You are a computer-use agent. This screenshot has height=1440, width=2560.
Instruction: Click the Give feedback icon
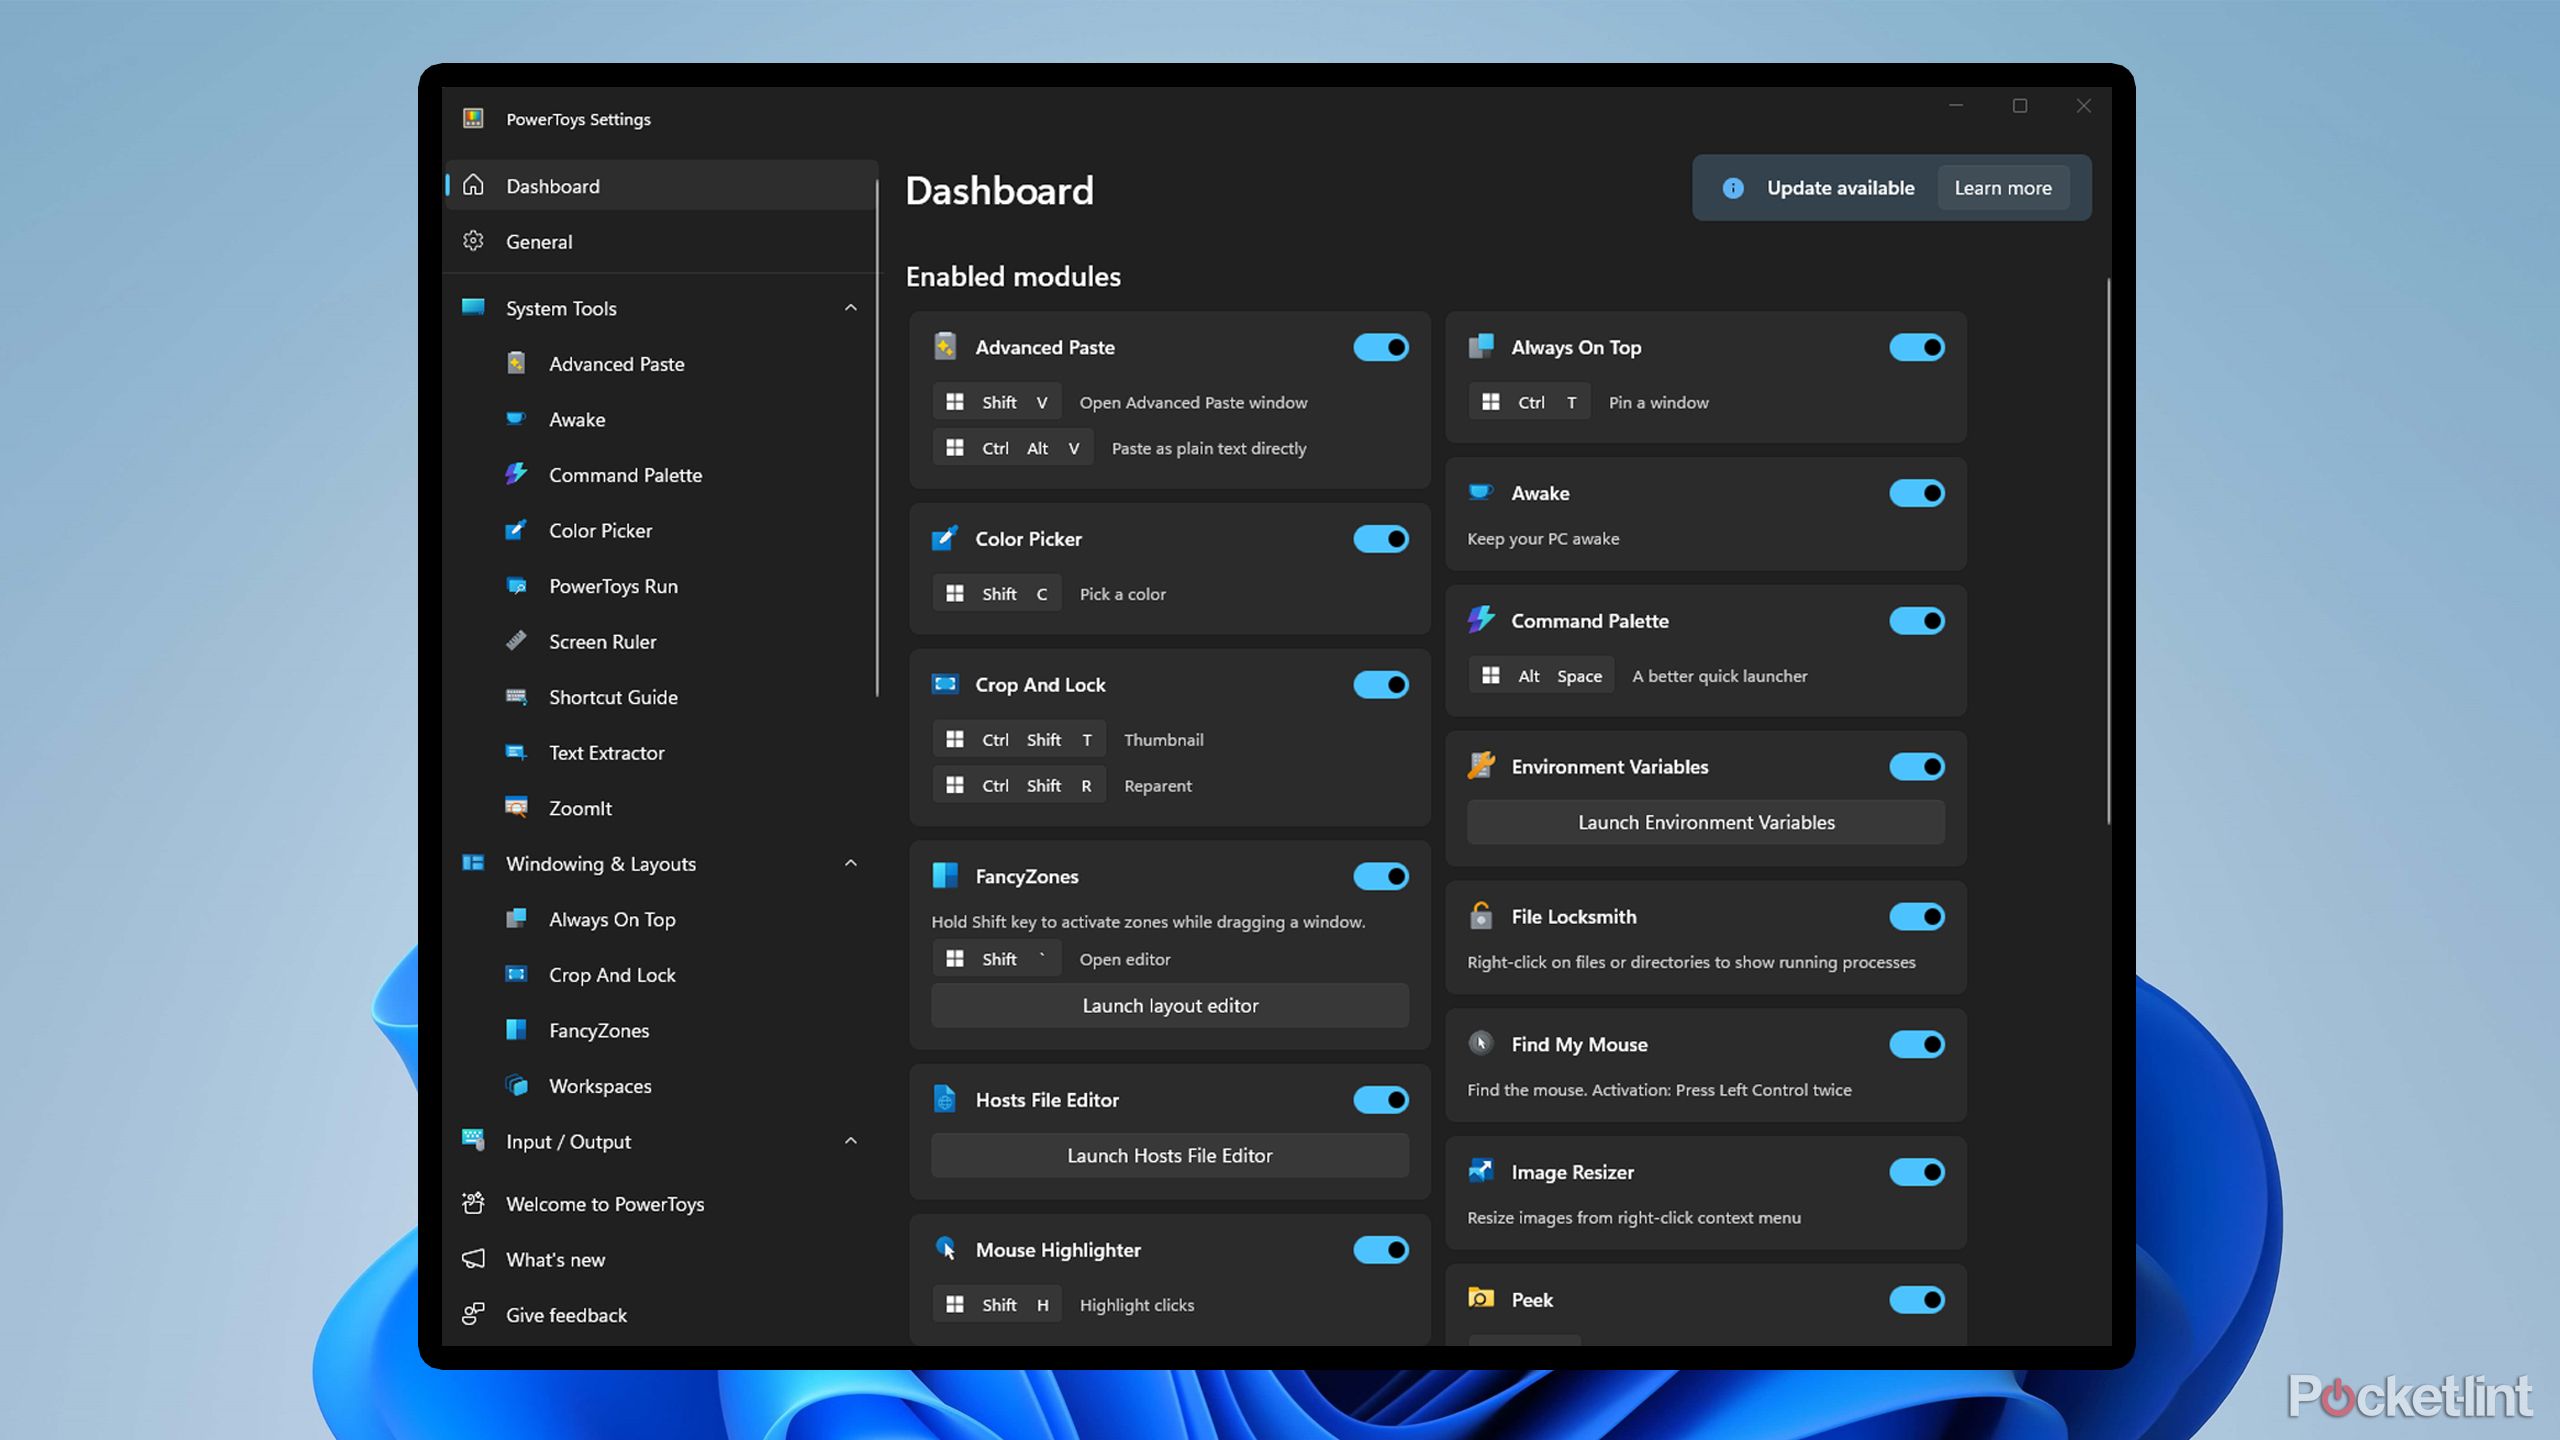(x=473, y=1314)
